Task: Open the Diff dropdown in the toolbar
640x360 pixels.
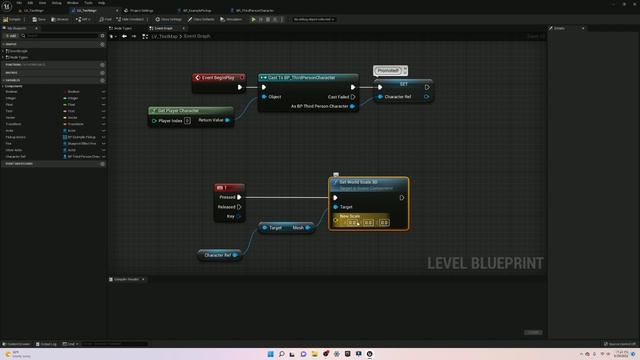Action: click(83, 19)
